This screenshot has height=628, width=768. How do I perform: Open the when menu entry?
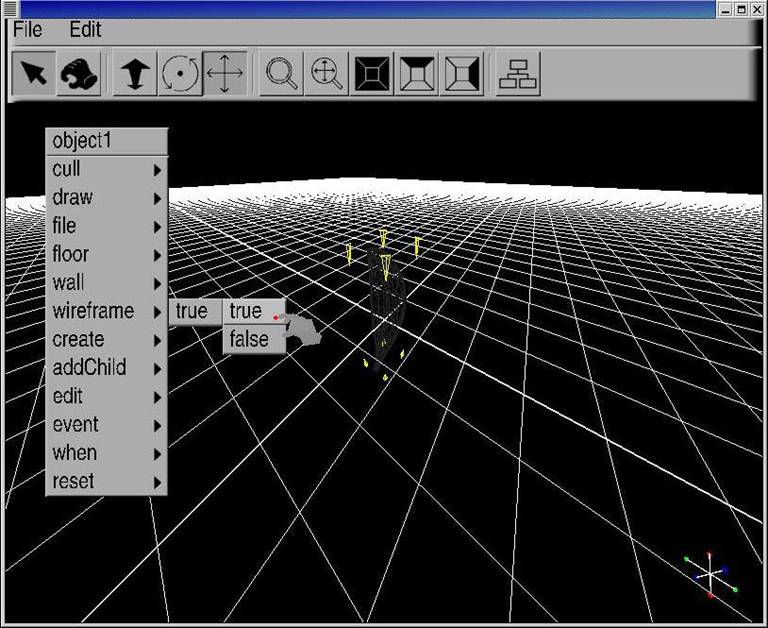pyautogui.click(x=107, y=454)
